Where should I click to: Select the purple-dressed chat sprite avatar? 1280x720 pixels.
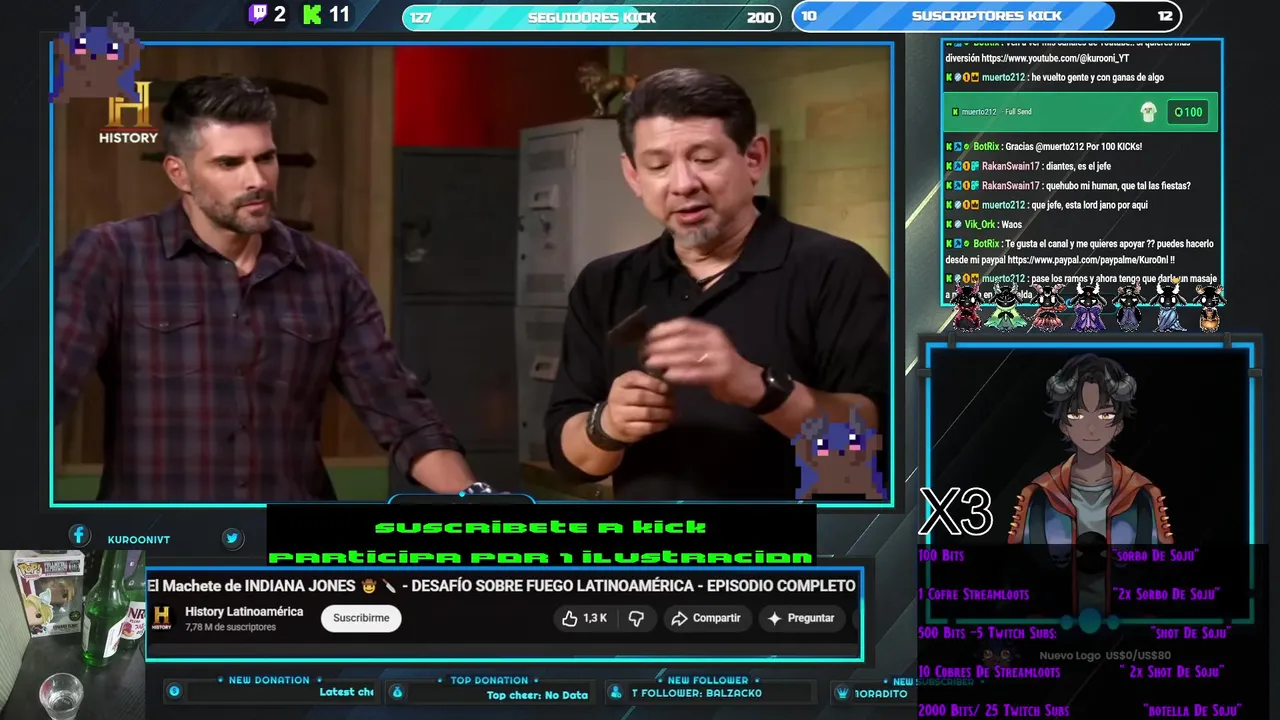coord(1087,307)
